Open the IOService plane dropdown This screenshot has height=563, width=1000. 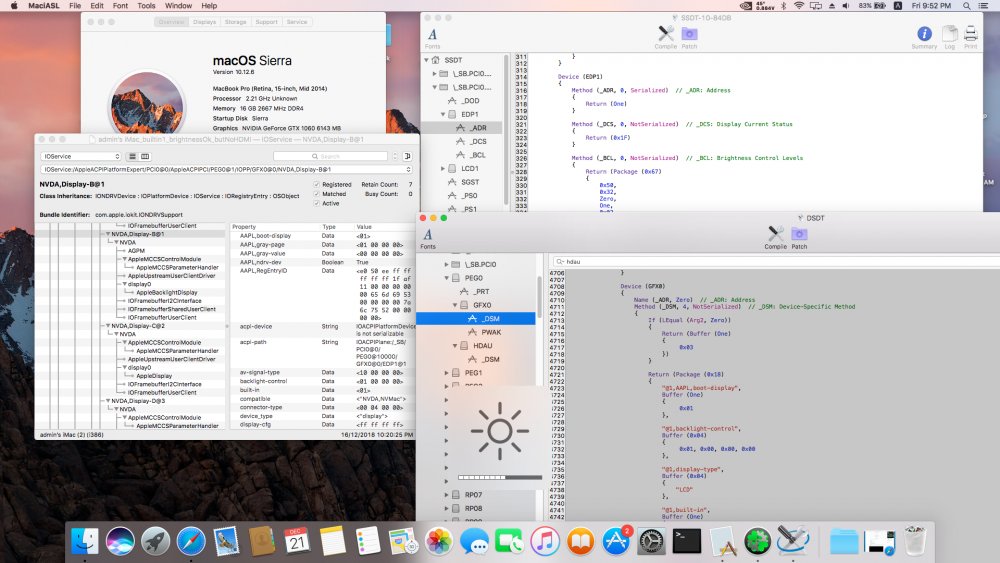point(80,156)
